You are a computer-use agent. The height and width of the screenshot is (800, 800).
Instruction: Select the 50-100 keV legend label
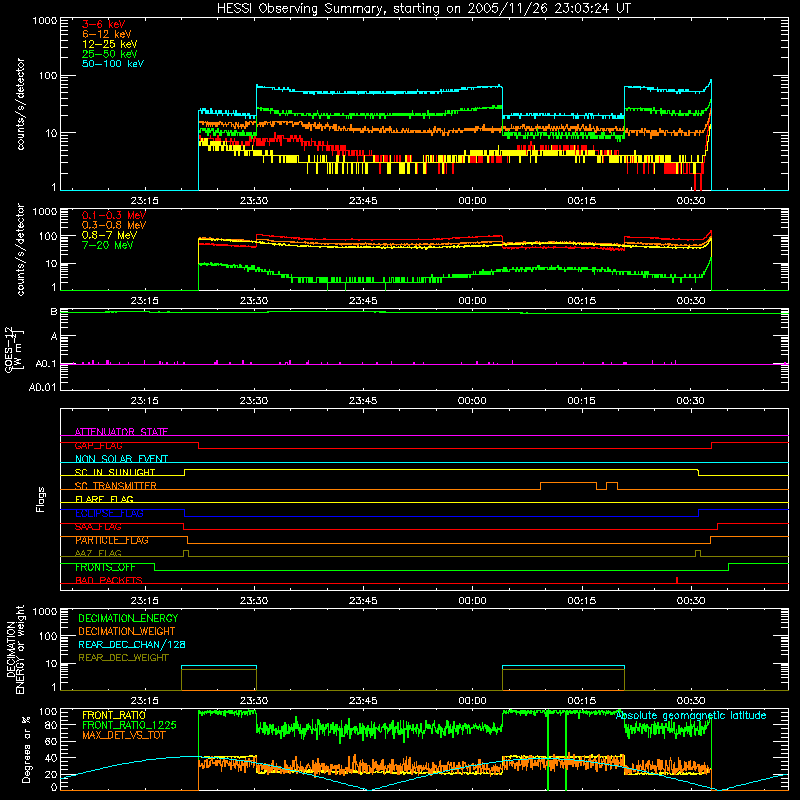tap(113, 64)
